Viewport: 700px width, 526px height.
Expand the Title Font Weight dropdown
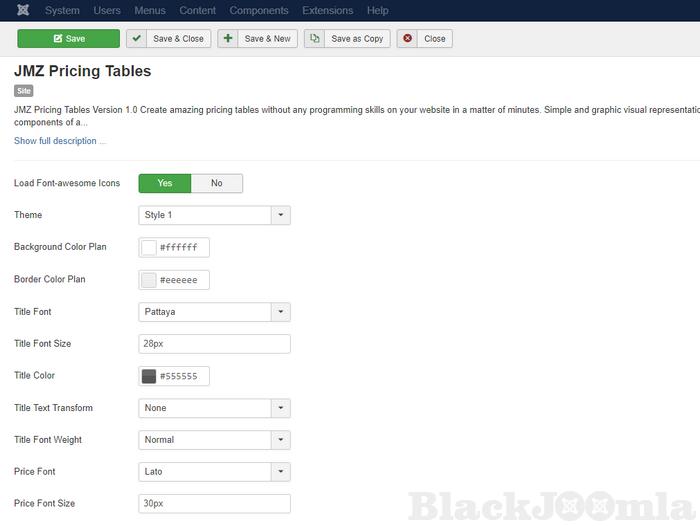point(281,440)
